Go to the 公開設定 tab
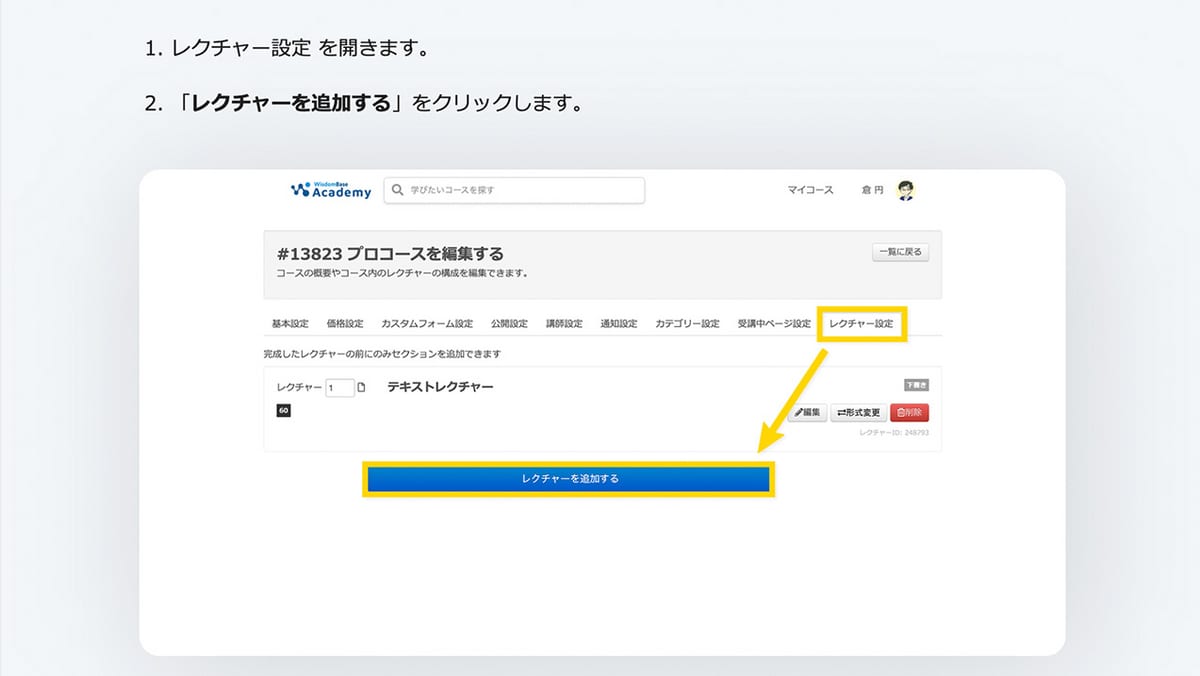The width and height of the screenshot is (1200, 676). click(509, 324)
